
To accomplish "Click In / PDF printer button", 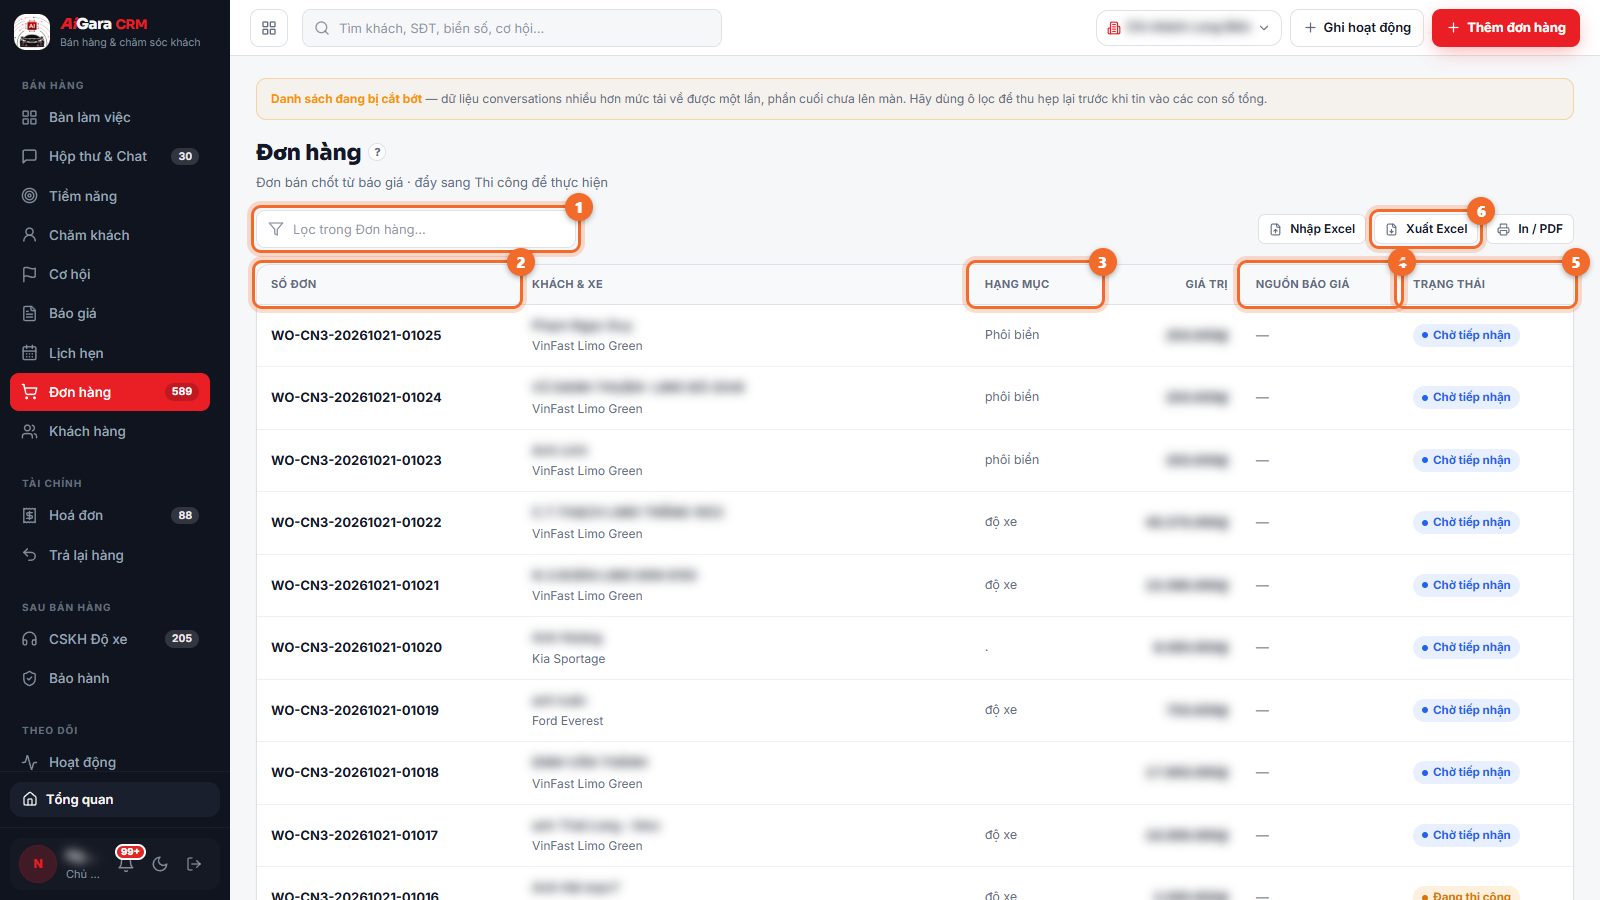I will click(1530, 229).
